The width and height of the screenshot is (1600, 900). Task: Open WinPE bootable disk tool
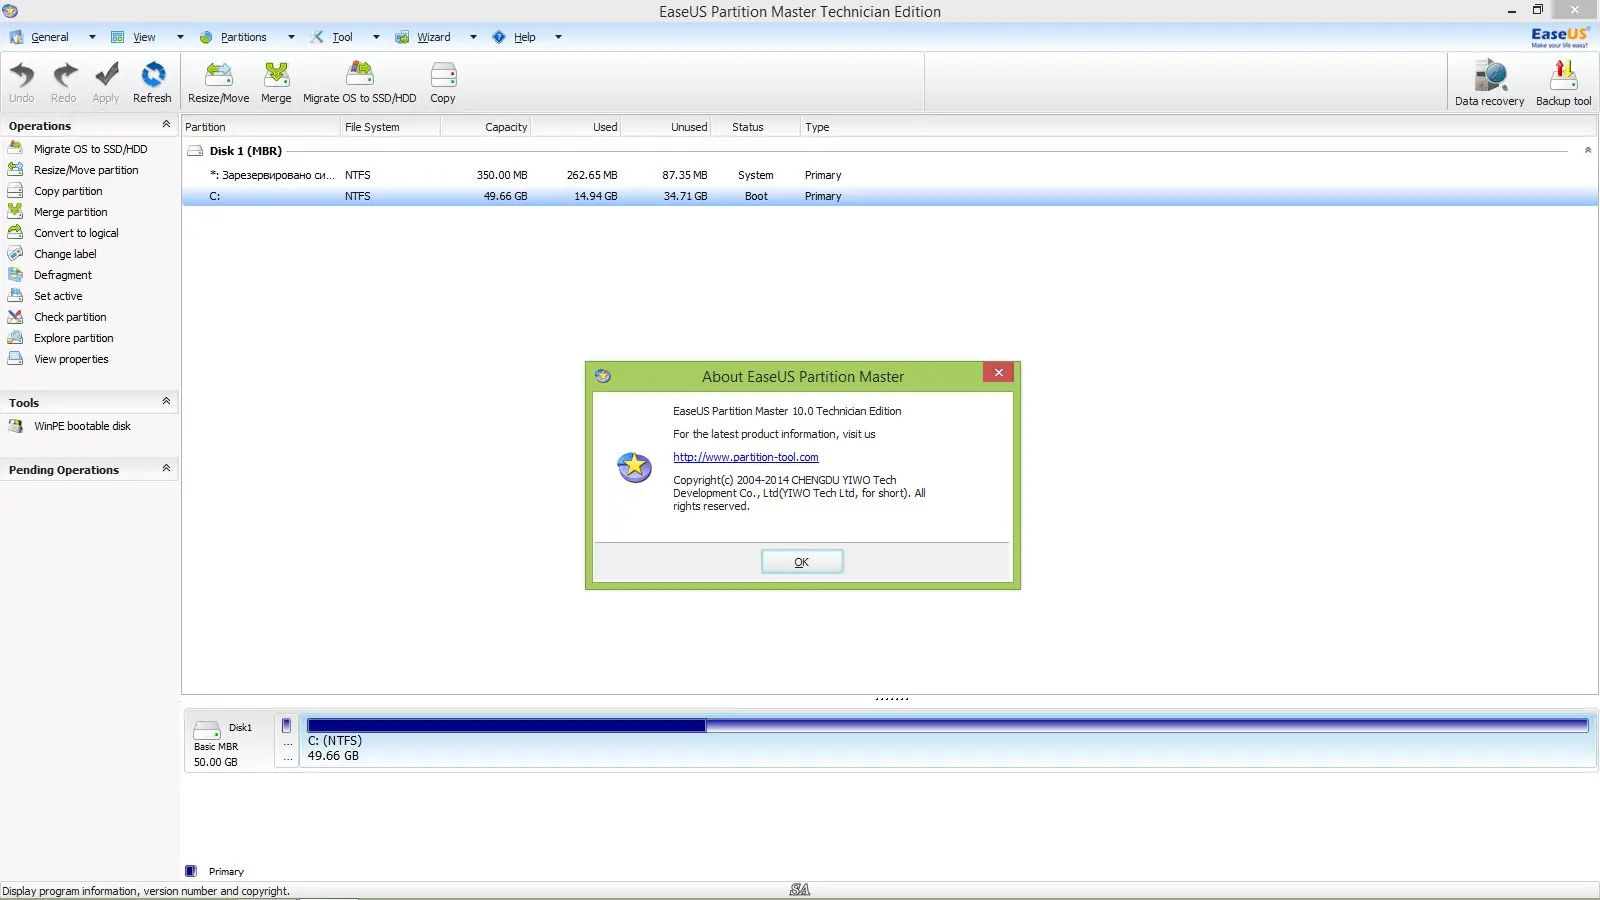coord(82,426)
